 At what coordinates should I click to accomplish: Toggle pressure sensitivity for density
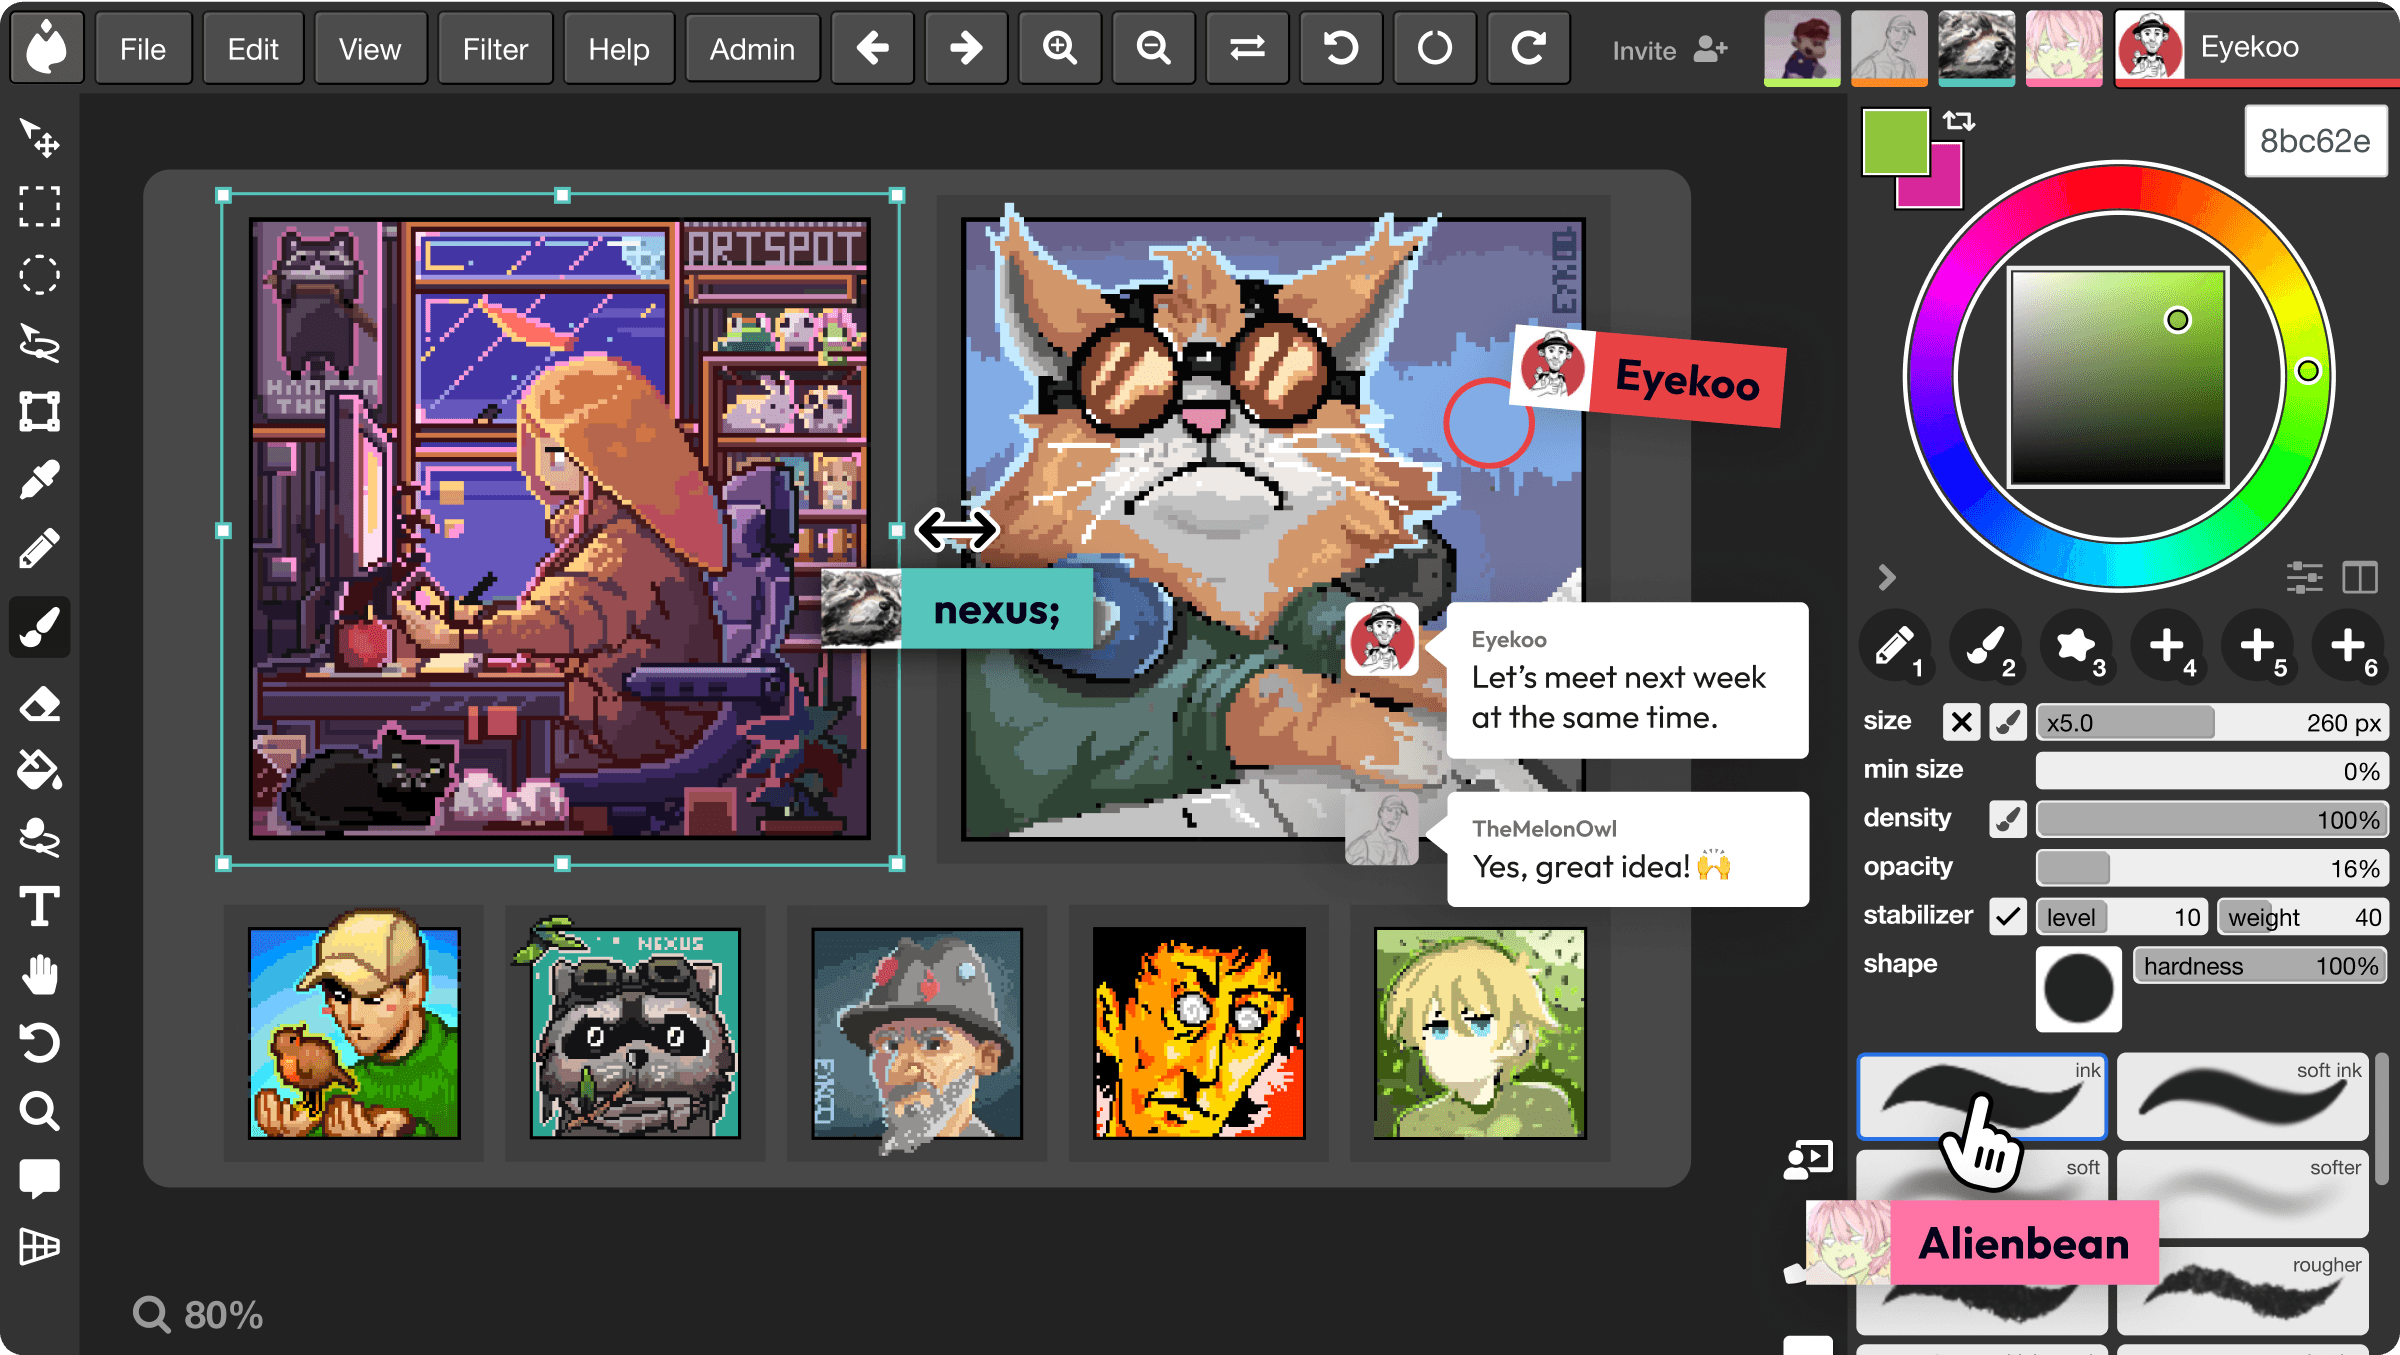pos(2007,818)
